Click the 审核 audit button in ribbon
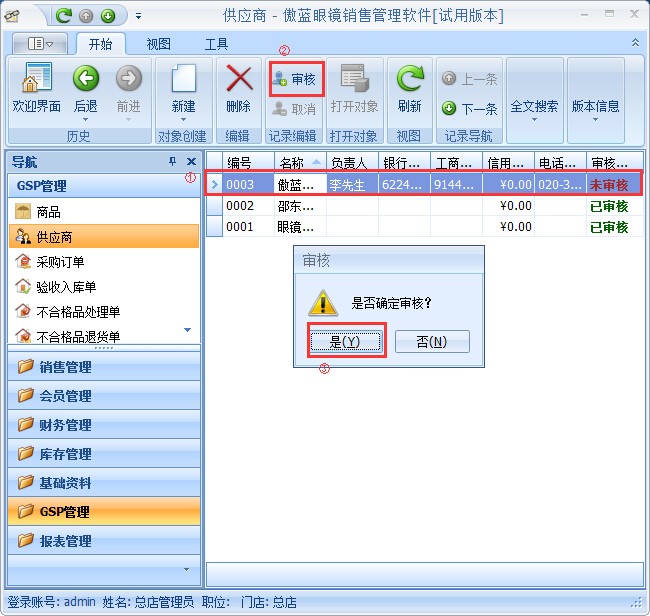The height and width of the screenshot is (616, 650). point(295,78)
